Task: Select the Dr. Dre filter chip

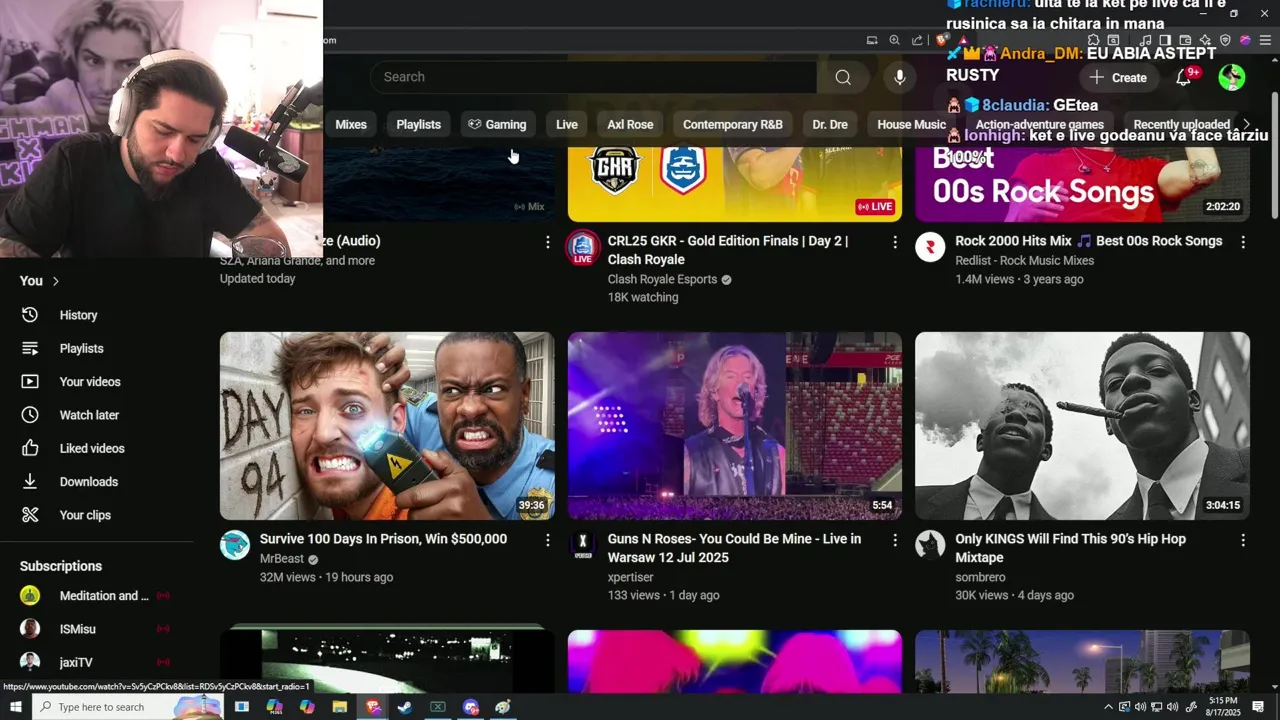Action: 830,125
